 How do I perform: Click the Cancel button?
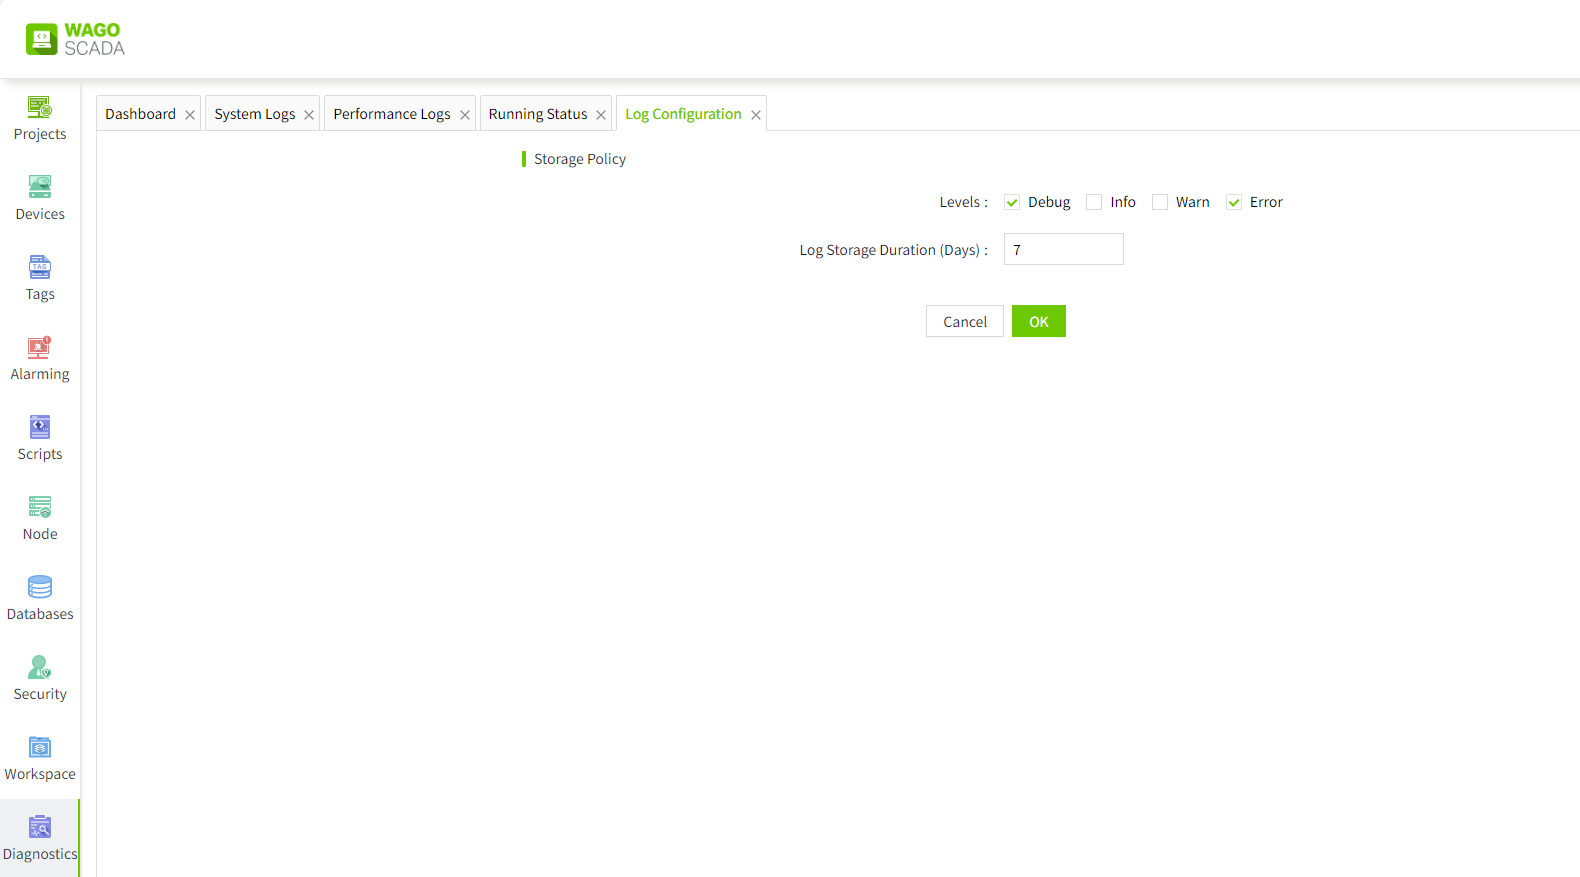click(964, 321)
